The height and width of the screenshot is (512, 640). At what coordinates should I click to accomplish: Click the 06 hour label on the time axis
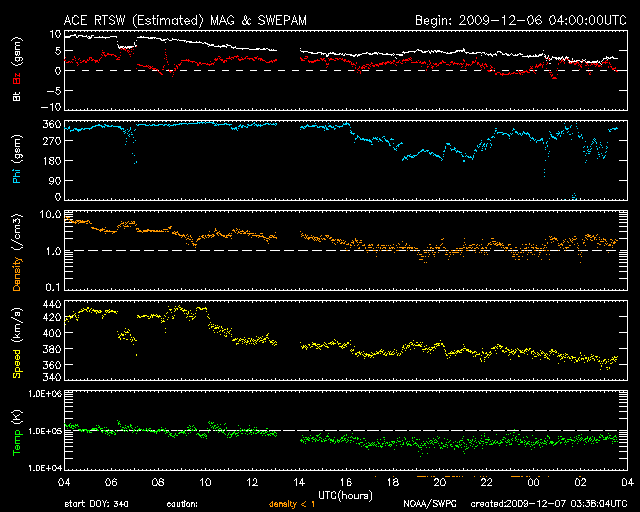111,483
